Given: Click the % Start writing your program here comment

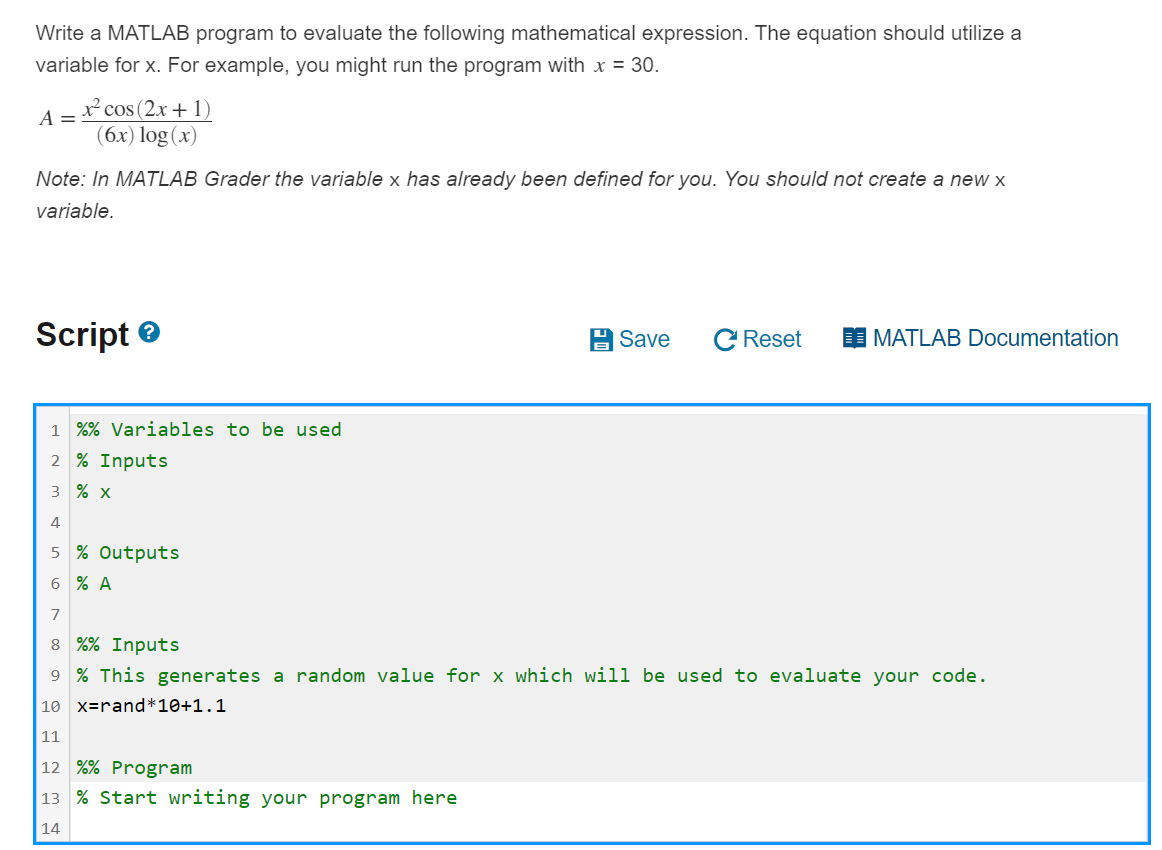Looking at the screenshot, I should click(x=267, y=797).
